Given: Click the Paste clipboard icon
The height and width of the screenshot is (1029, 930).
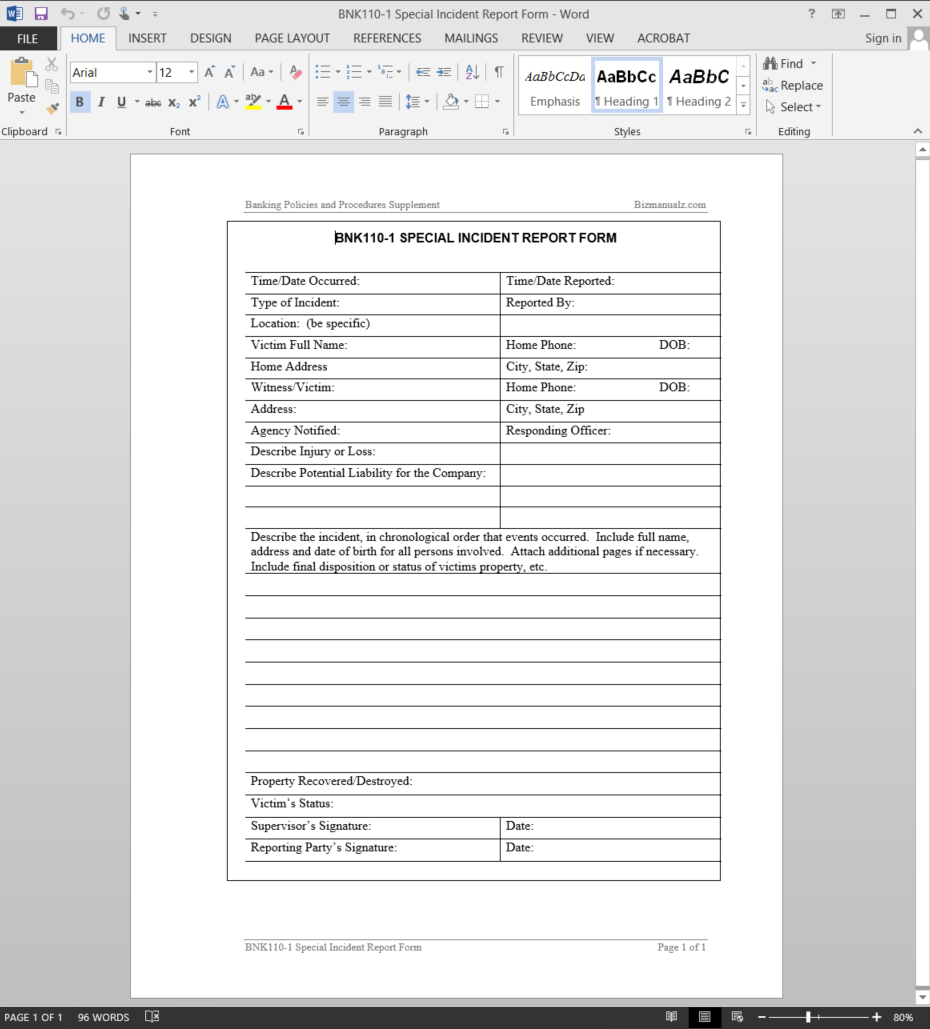Looking at the screenshot, I should point(22,72).
